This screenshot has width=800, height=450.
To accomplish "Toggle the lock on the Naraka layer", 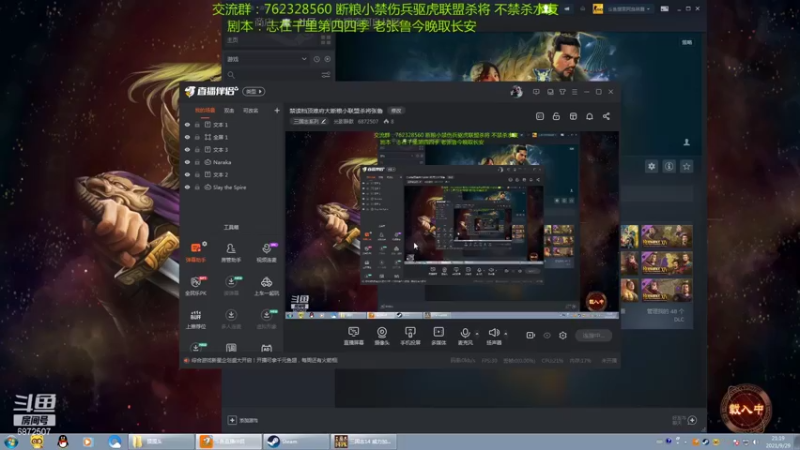I will coord(197,162).
